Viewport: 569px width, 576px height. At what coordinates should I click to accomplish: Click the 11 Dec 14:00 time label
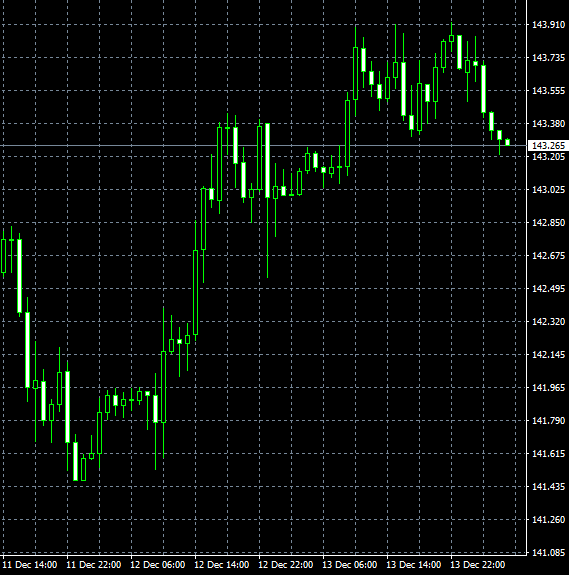pyautogui.click(x=30, y=565)
